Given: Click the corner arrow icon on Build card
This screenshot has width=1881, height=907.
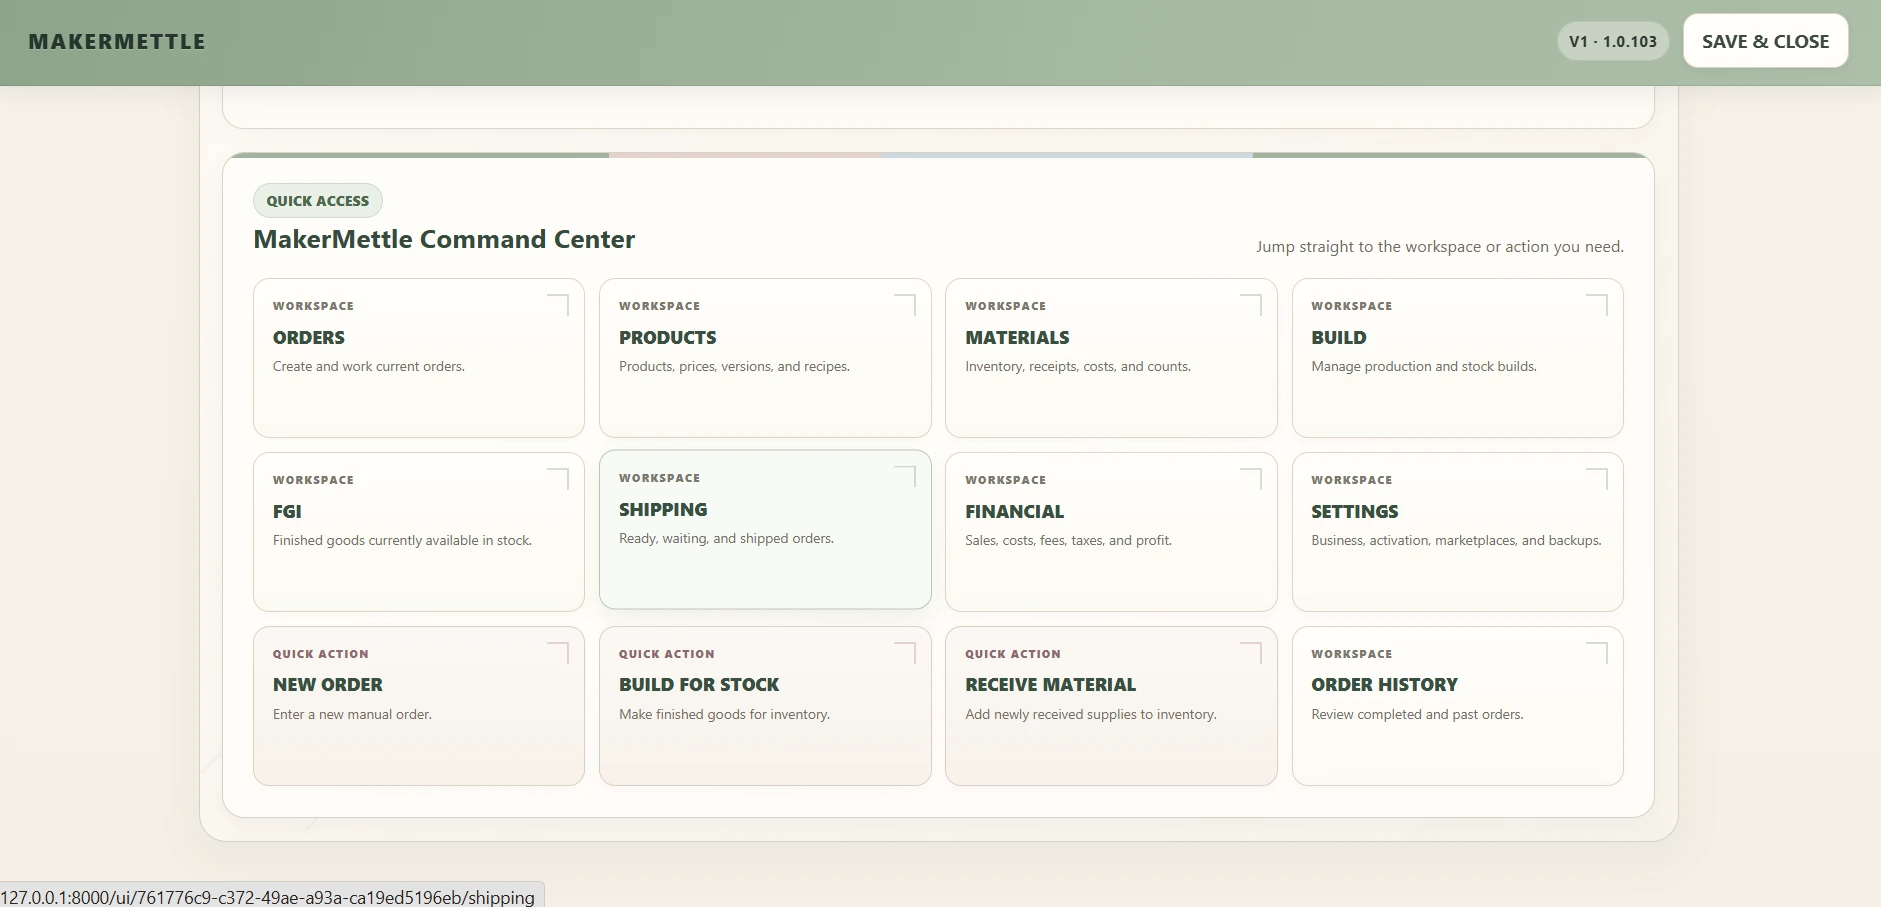Looking at the screenshot, I should pyautogui.click(x=1597, y=305).
